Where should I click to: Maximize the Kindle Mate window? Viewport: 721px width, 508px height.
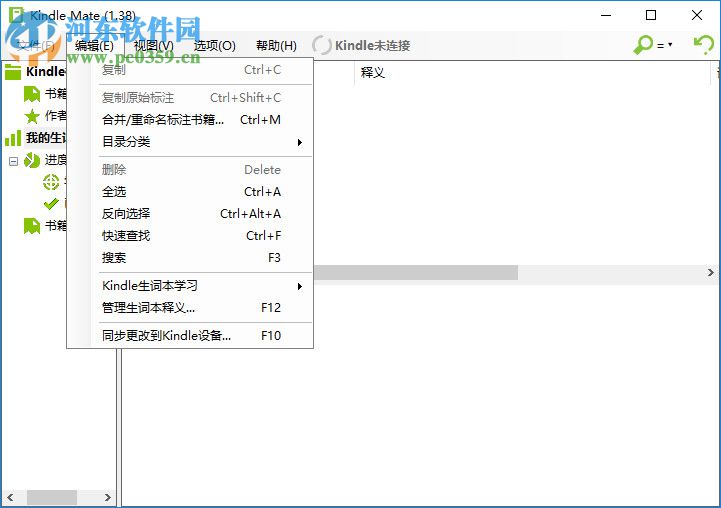tap(651, 15)
